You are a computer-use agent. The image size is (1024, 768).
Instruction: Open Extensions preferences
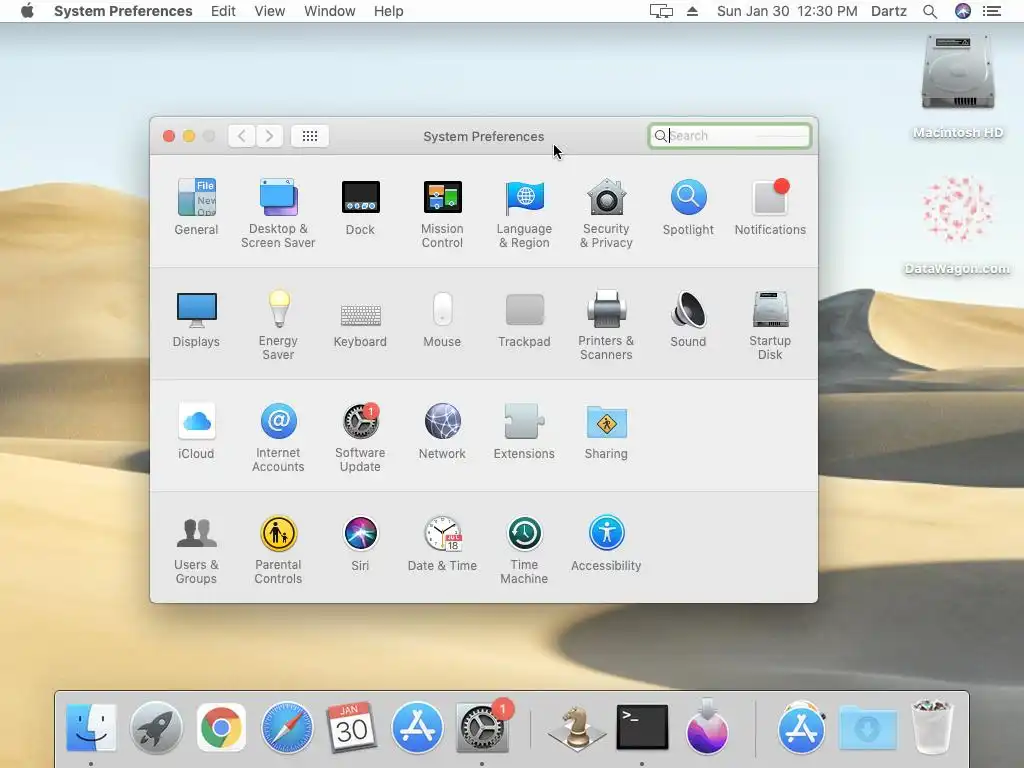tap(524, 431)
